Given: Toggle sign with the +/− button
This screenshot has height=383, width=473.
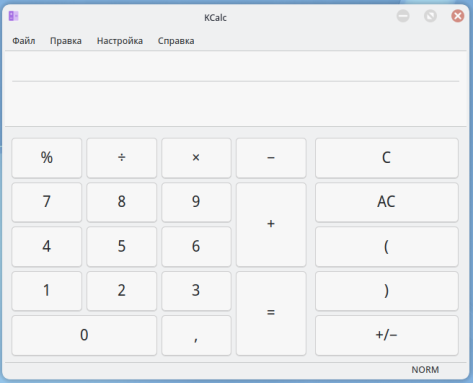Looking at the screenshot, I should 387,335.
